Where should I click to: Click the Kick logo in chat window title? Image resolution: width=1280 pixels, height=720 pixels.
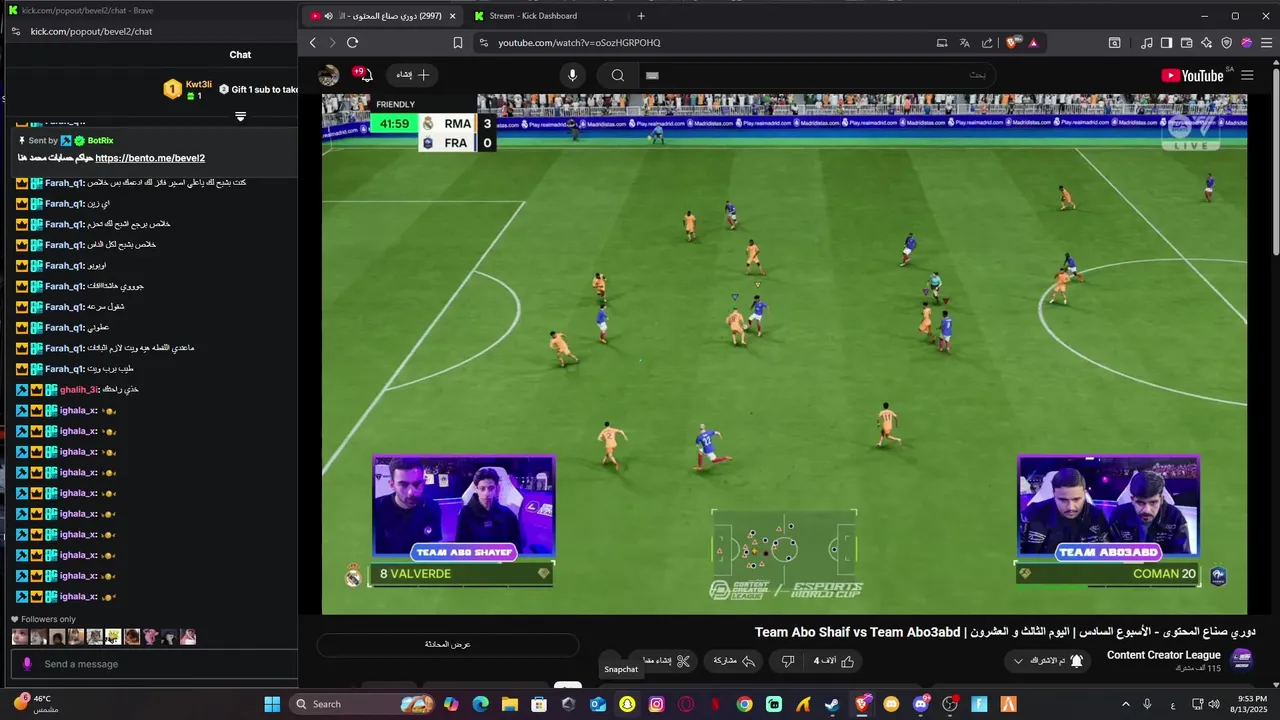(12, 10)
